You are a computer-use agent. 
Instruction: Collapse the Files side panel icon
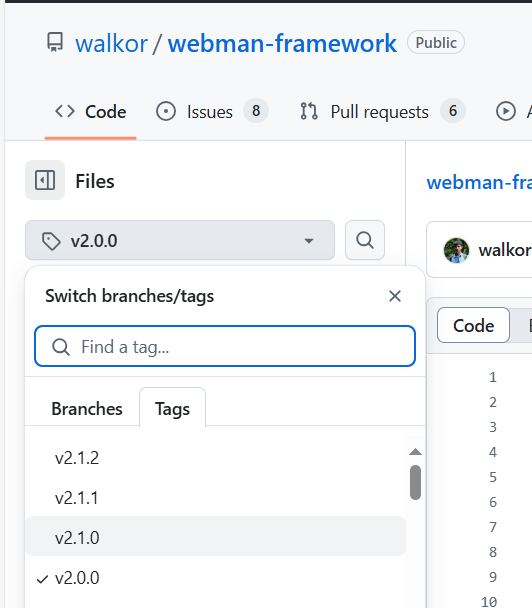(x=45, y=180)
